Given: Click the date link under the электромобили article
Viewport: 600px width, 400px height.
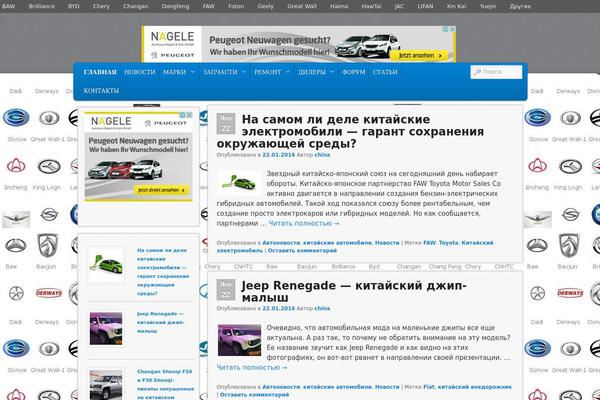Looking at the screenshot, I should click(x=279, y=155).
